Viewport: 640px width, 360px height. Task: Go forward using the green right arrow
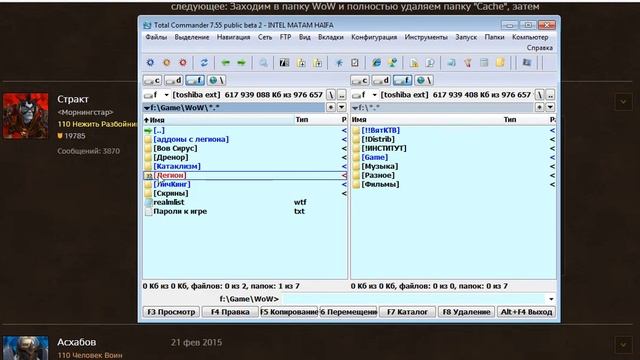point(241,62)
